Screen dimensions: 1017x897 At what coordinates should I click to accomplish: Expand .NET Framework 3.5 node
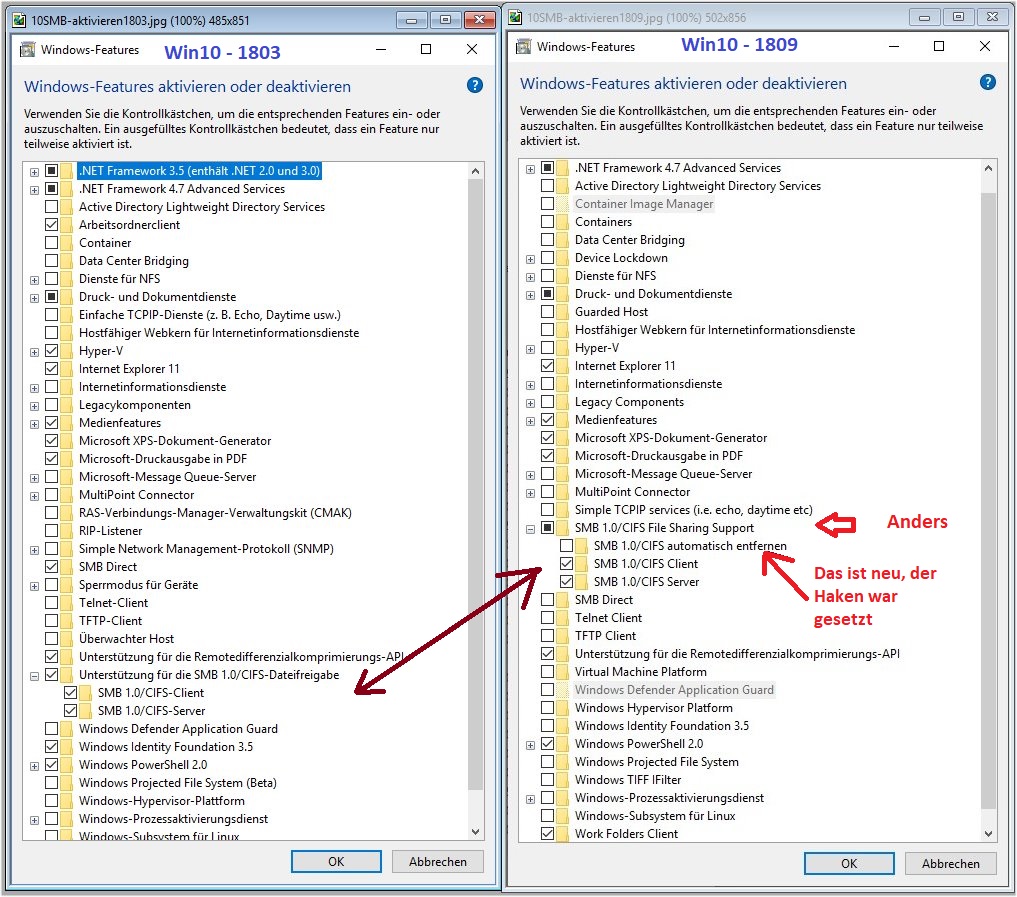pos(34,172)
